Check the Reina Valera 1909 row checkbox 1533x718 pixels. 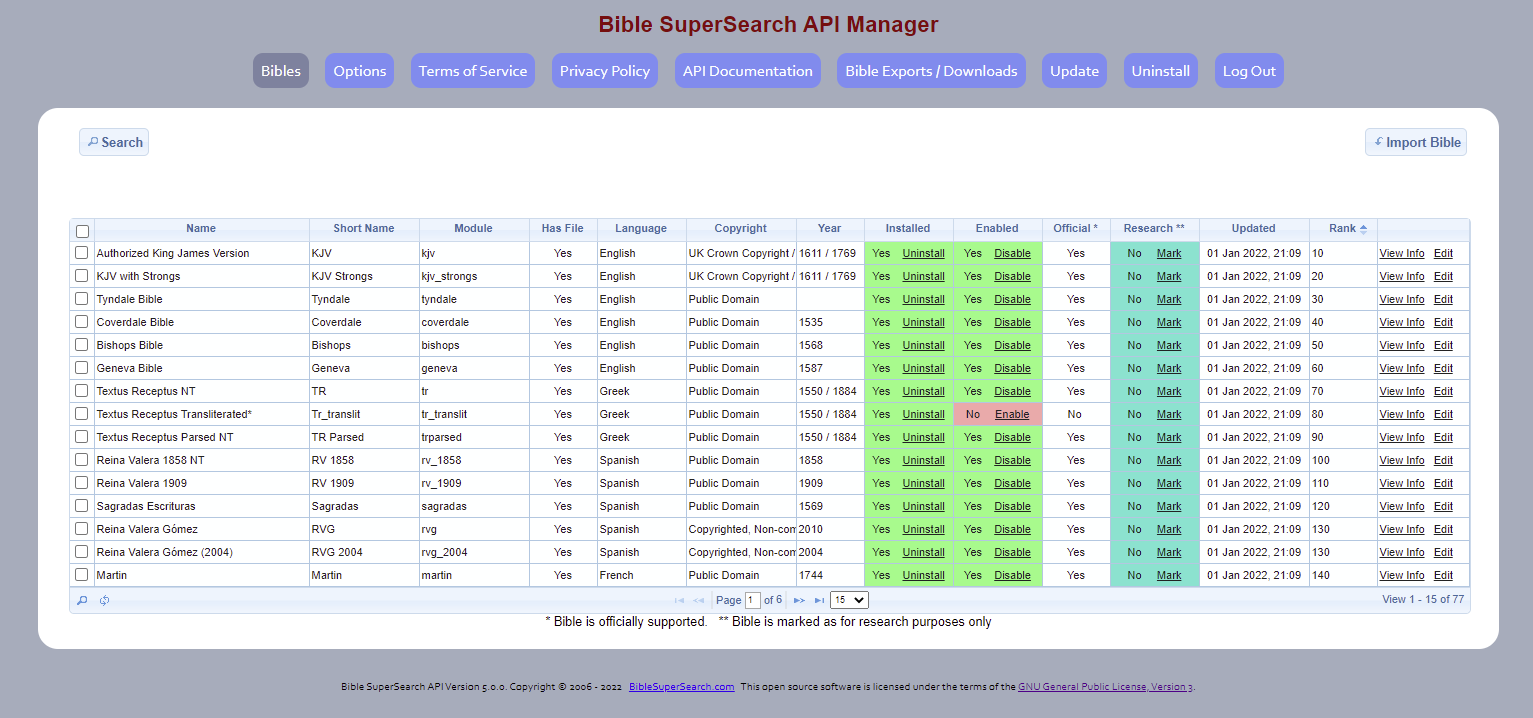82,483
